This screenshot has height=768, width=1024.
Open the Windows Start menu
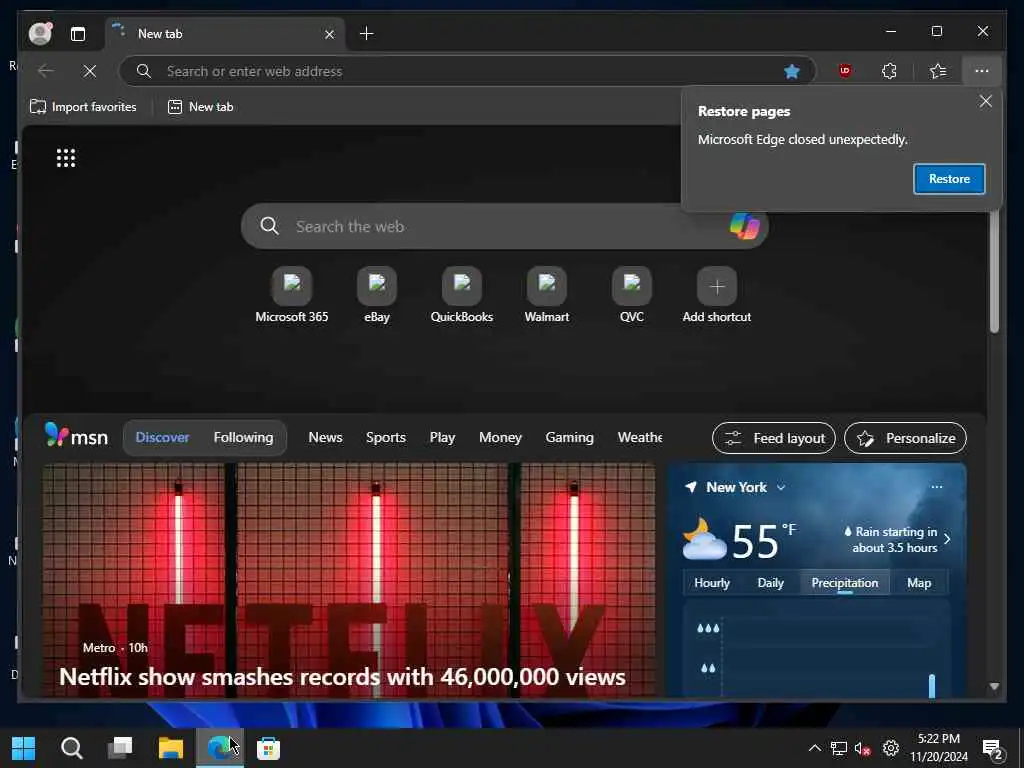24,748
